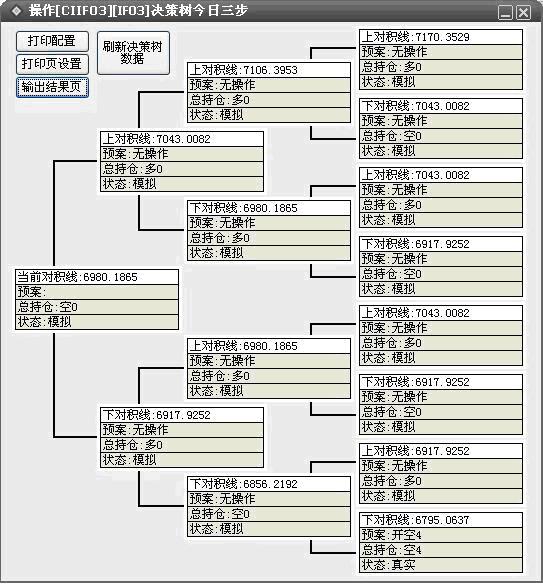Minimize the decision tree window
This screenshot has width=543, height=586.
click(505, 13)
